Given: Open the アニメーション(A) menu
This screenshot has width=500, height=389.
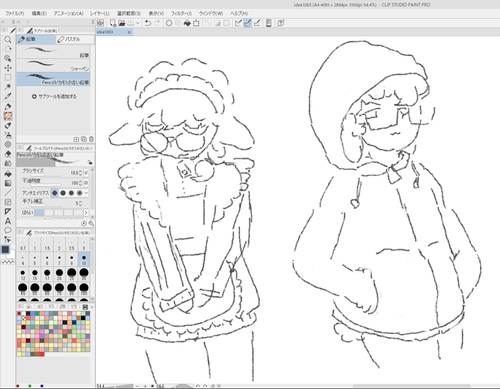Looking at the screenshot, I should (x=68, y=14).
